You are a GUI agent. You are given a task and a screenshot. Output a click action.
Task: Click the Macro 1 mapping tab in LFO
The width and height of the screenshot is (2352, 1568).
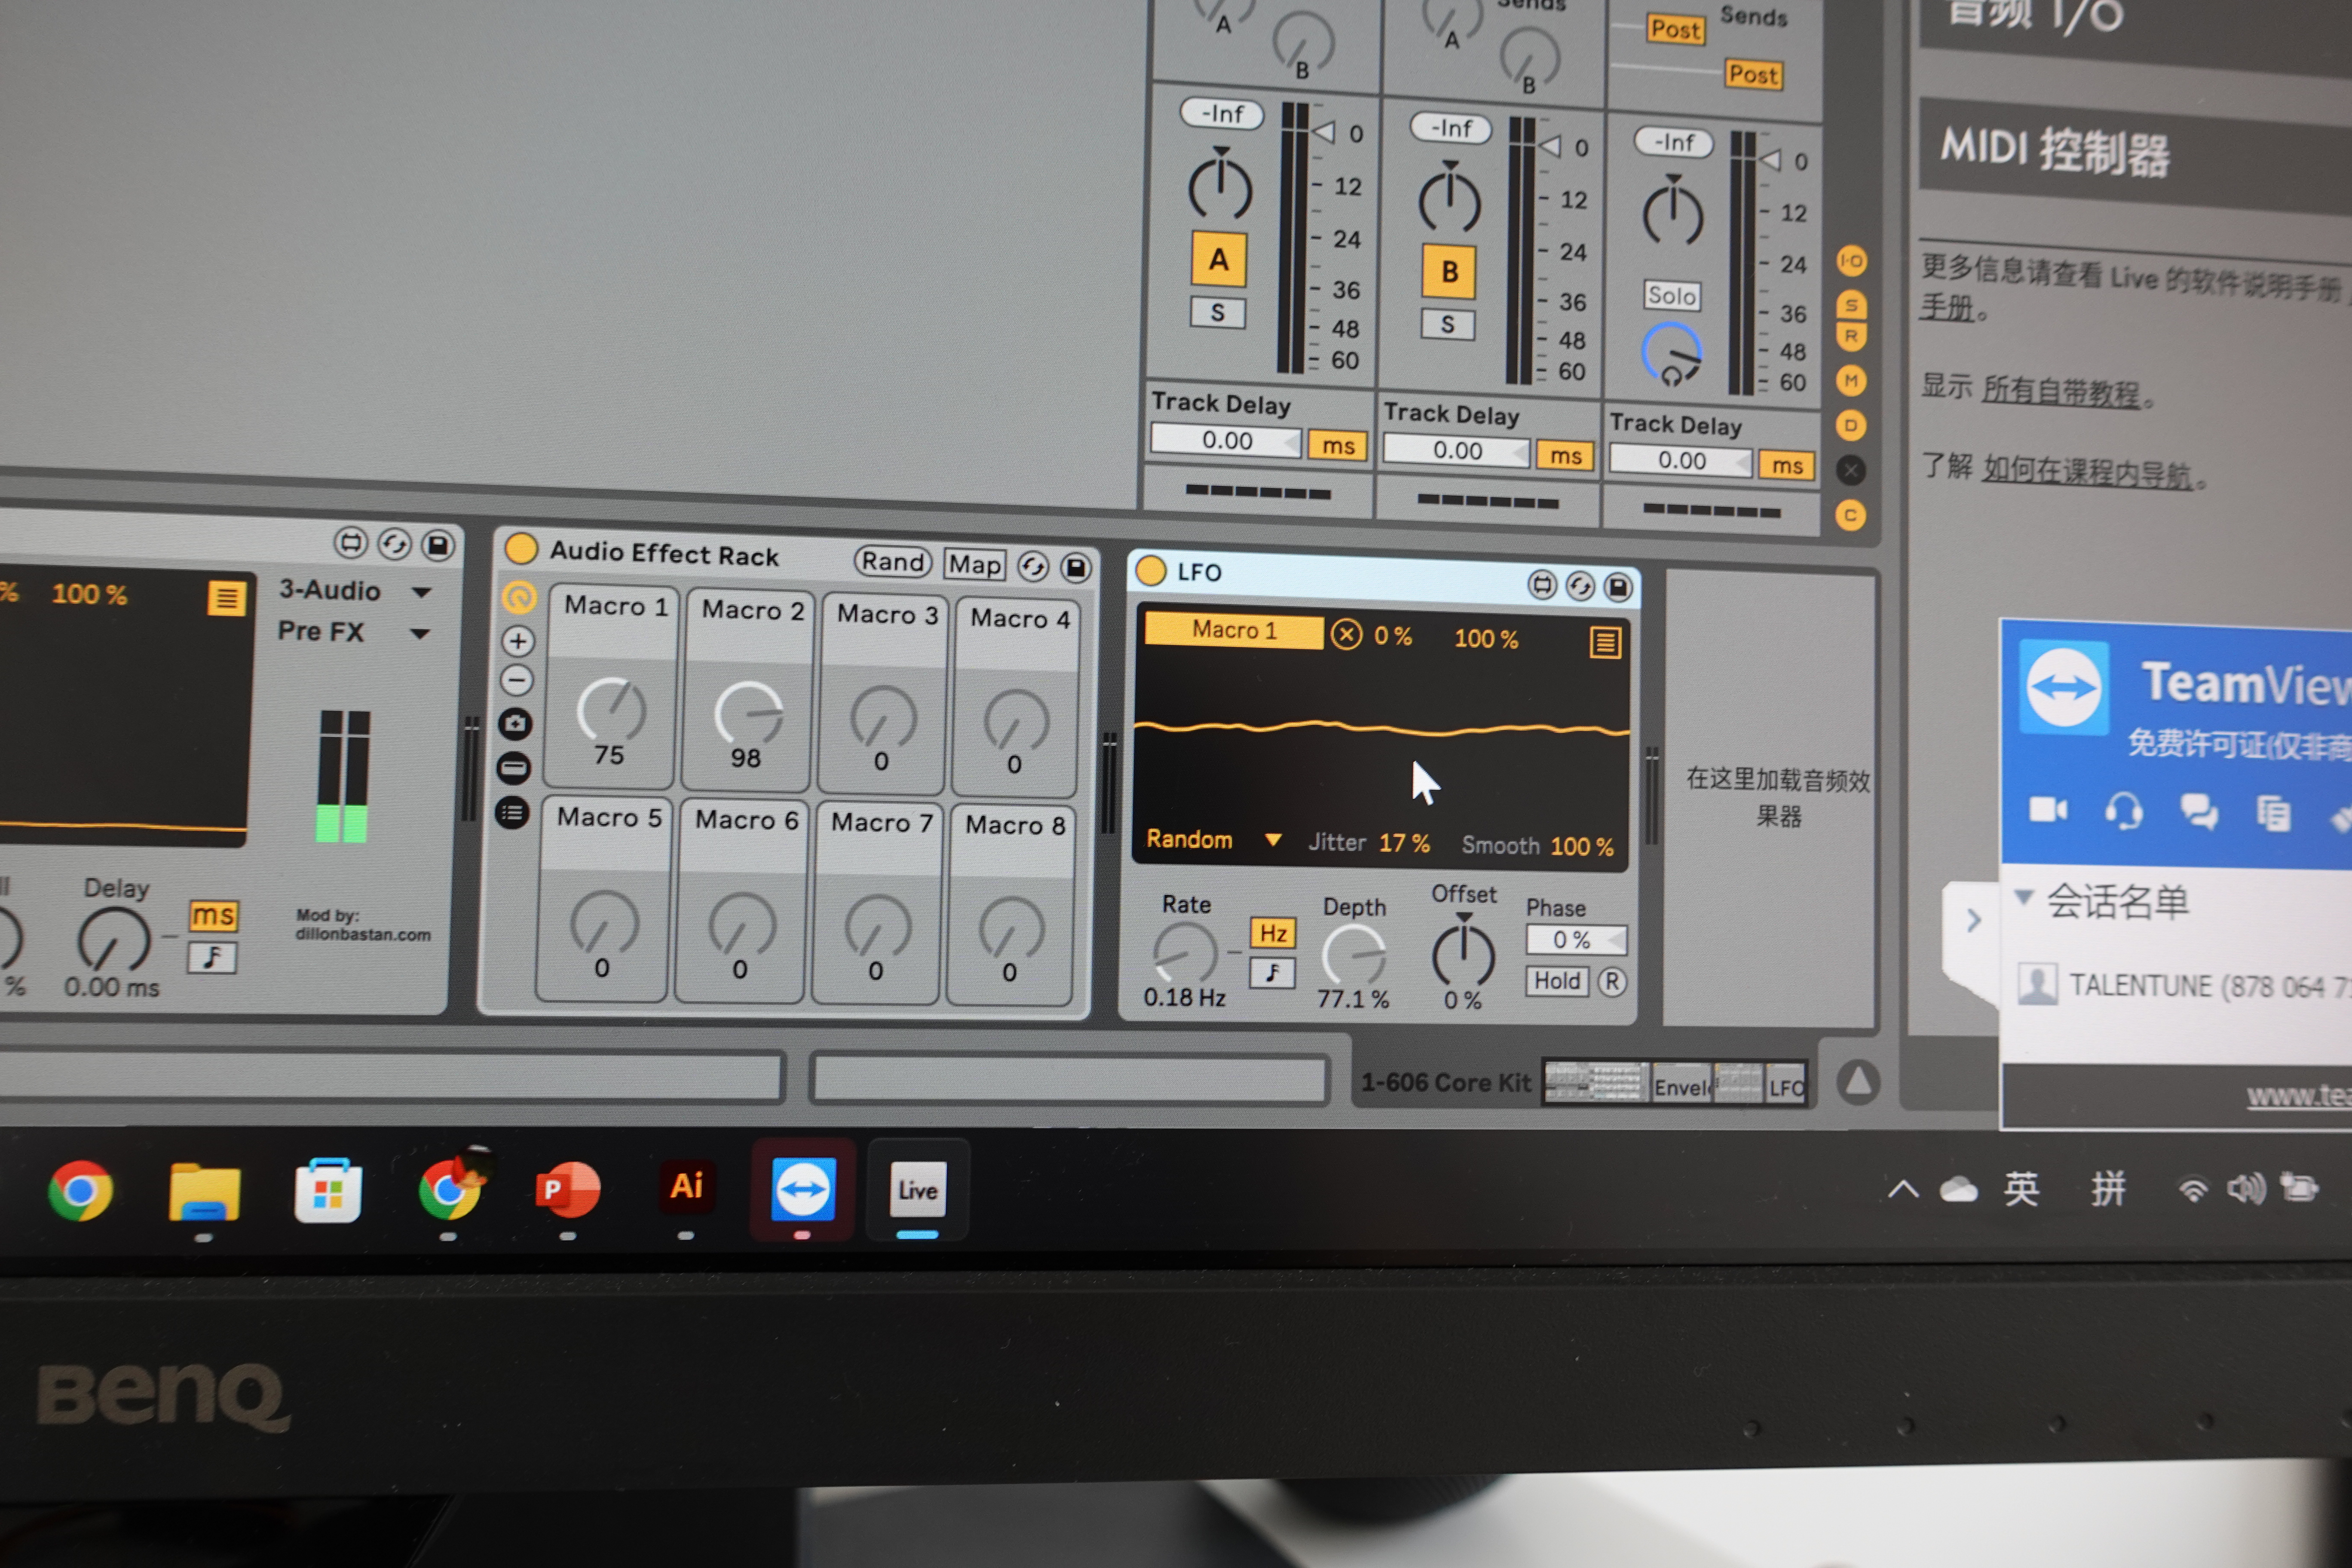[1233, 630]
